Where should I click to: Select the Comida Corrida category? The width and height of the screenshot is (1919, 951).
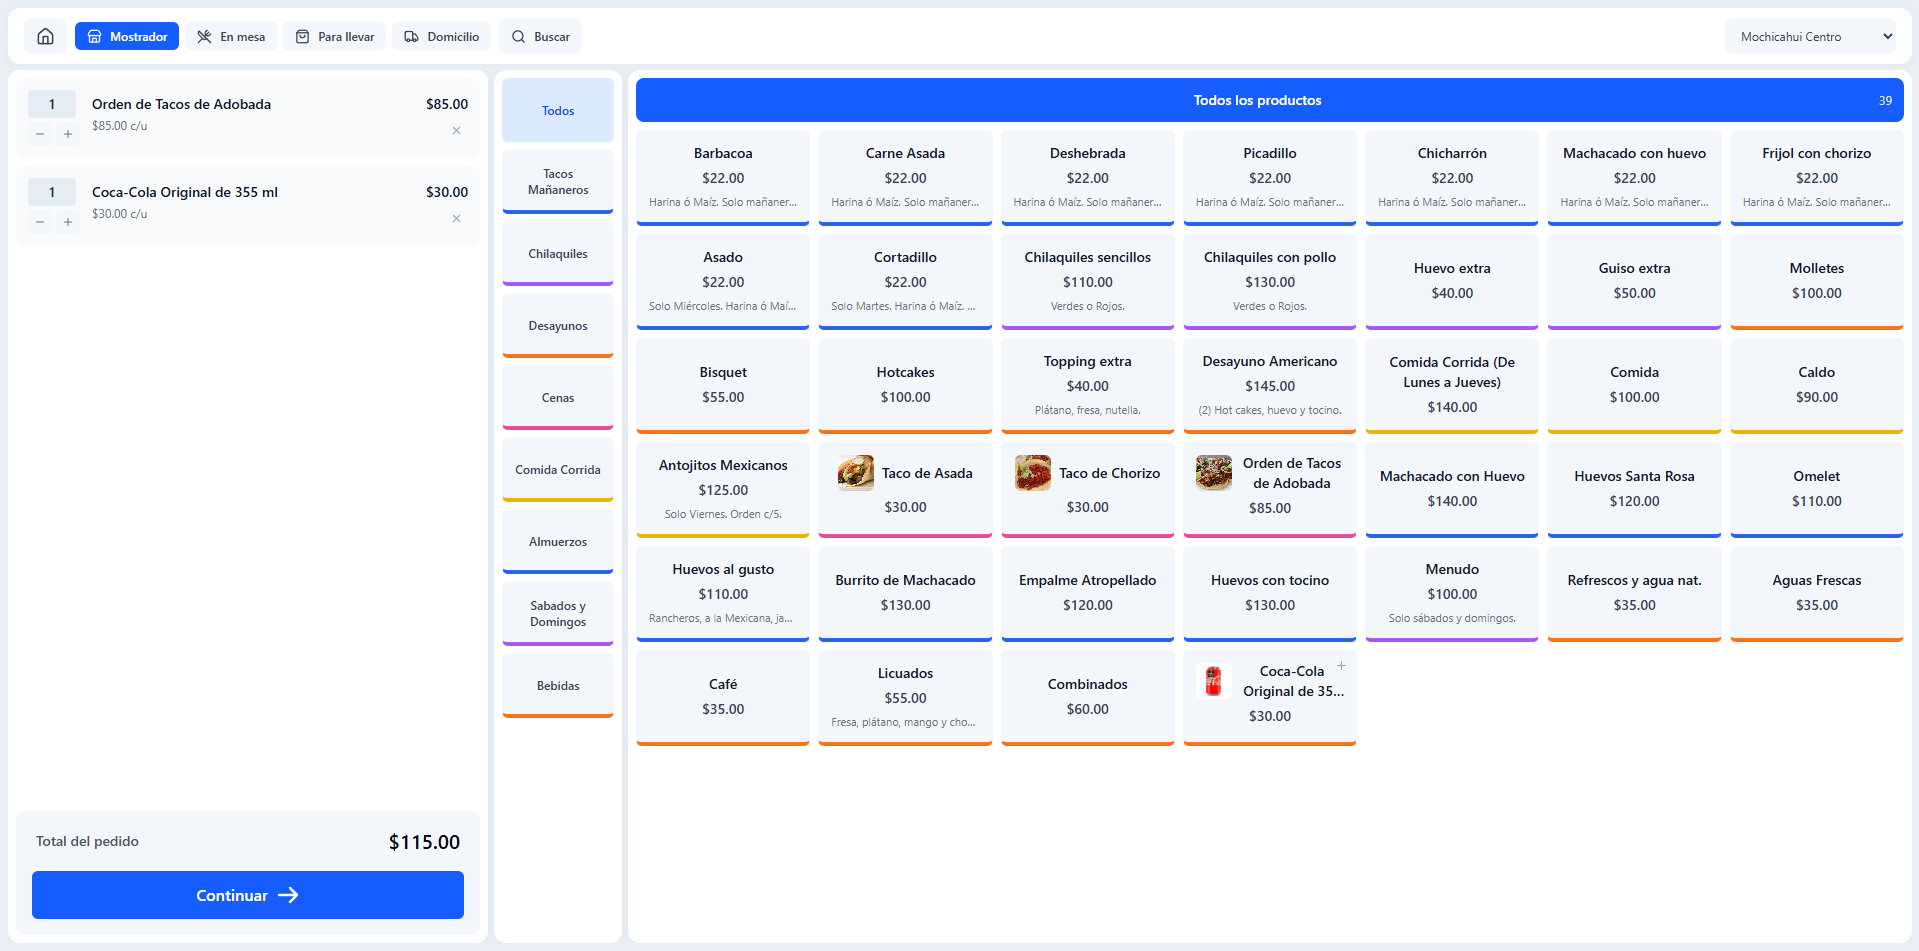point(558,470)
